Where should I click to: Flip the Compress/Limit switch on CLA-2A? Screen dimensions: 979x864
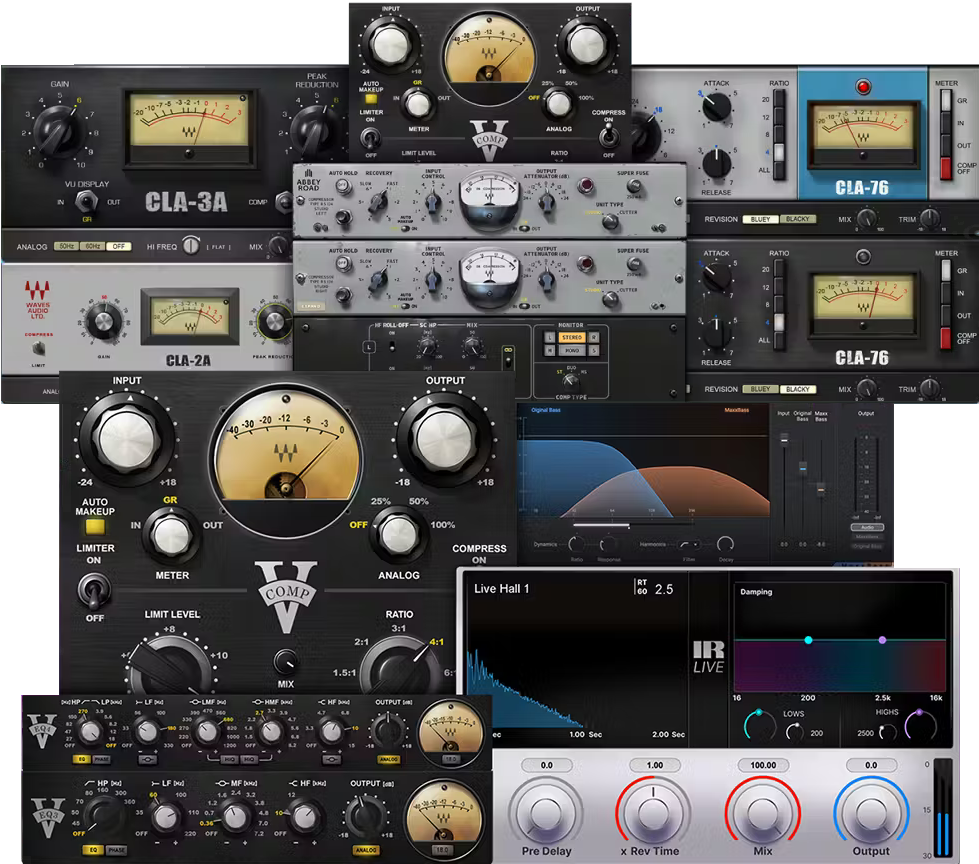(x=39, y=348)
